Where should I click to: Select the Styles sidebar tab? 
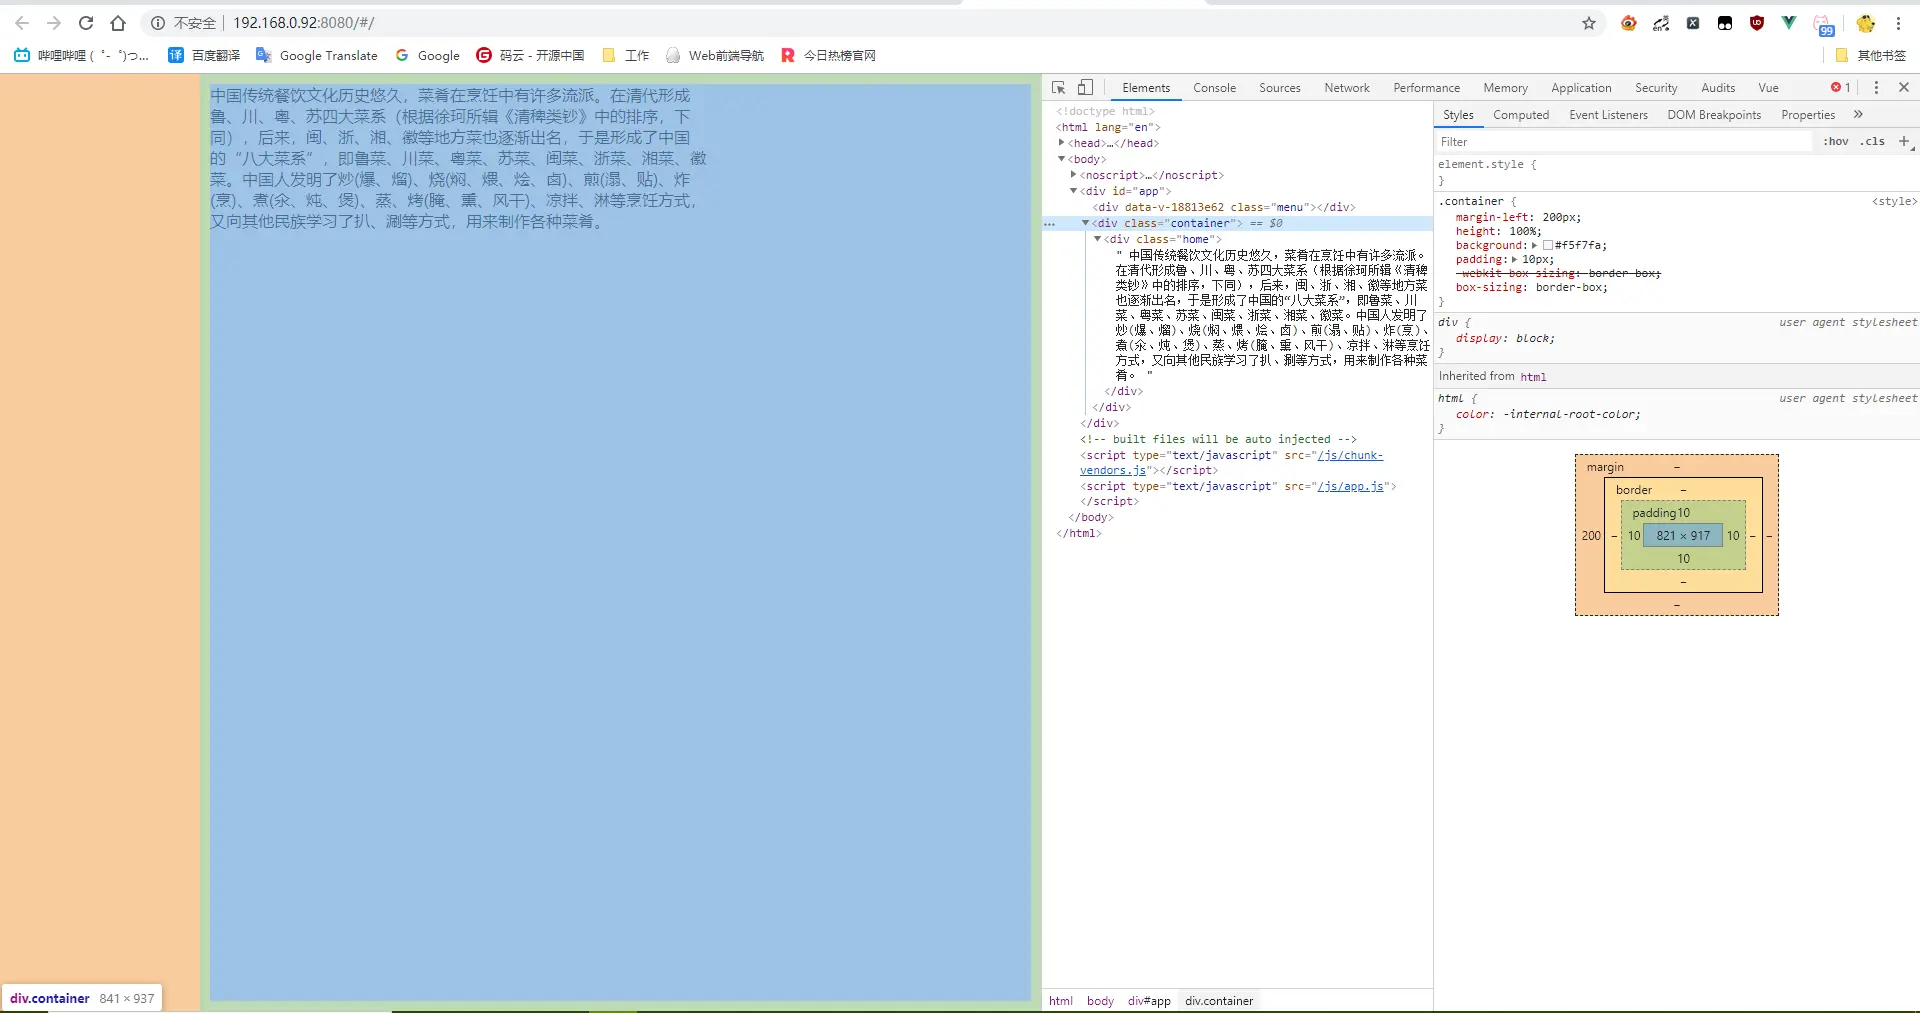1459,115
